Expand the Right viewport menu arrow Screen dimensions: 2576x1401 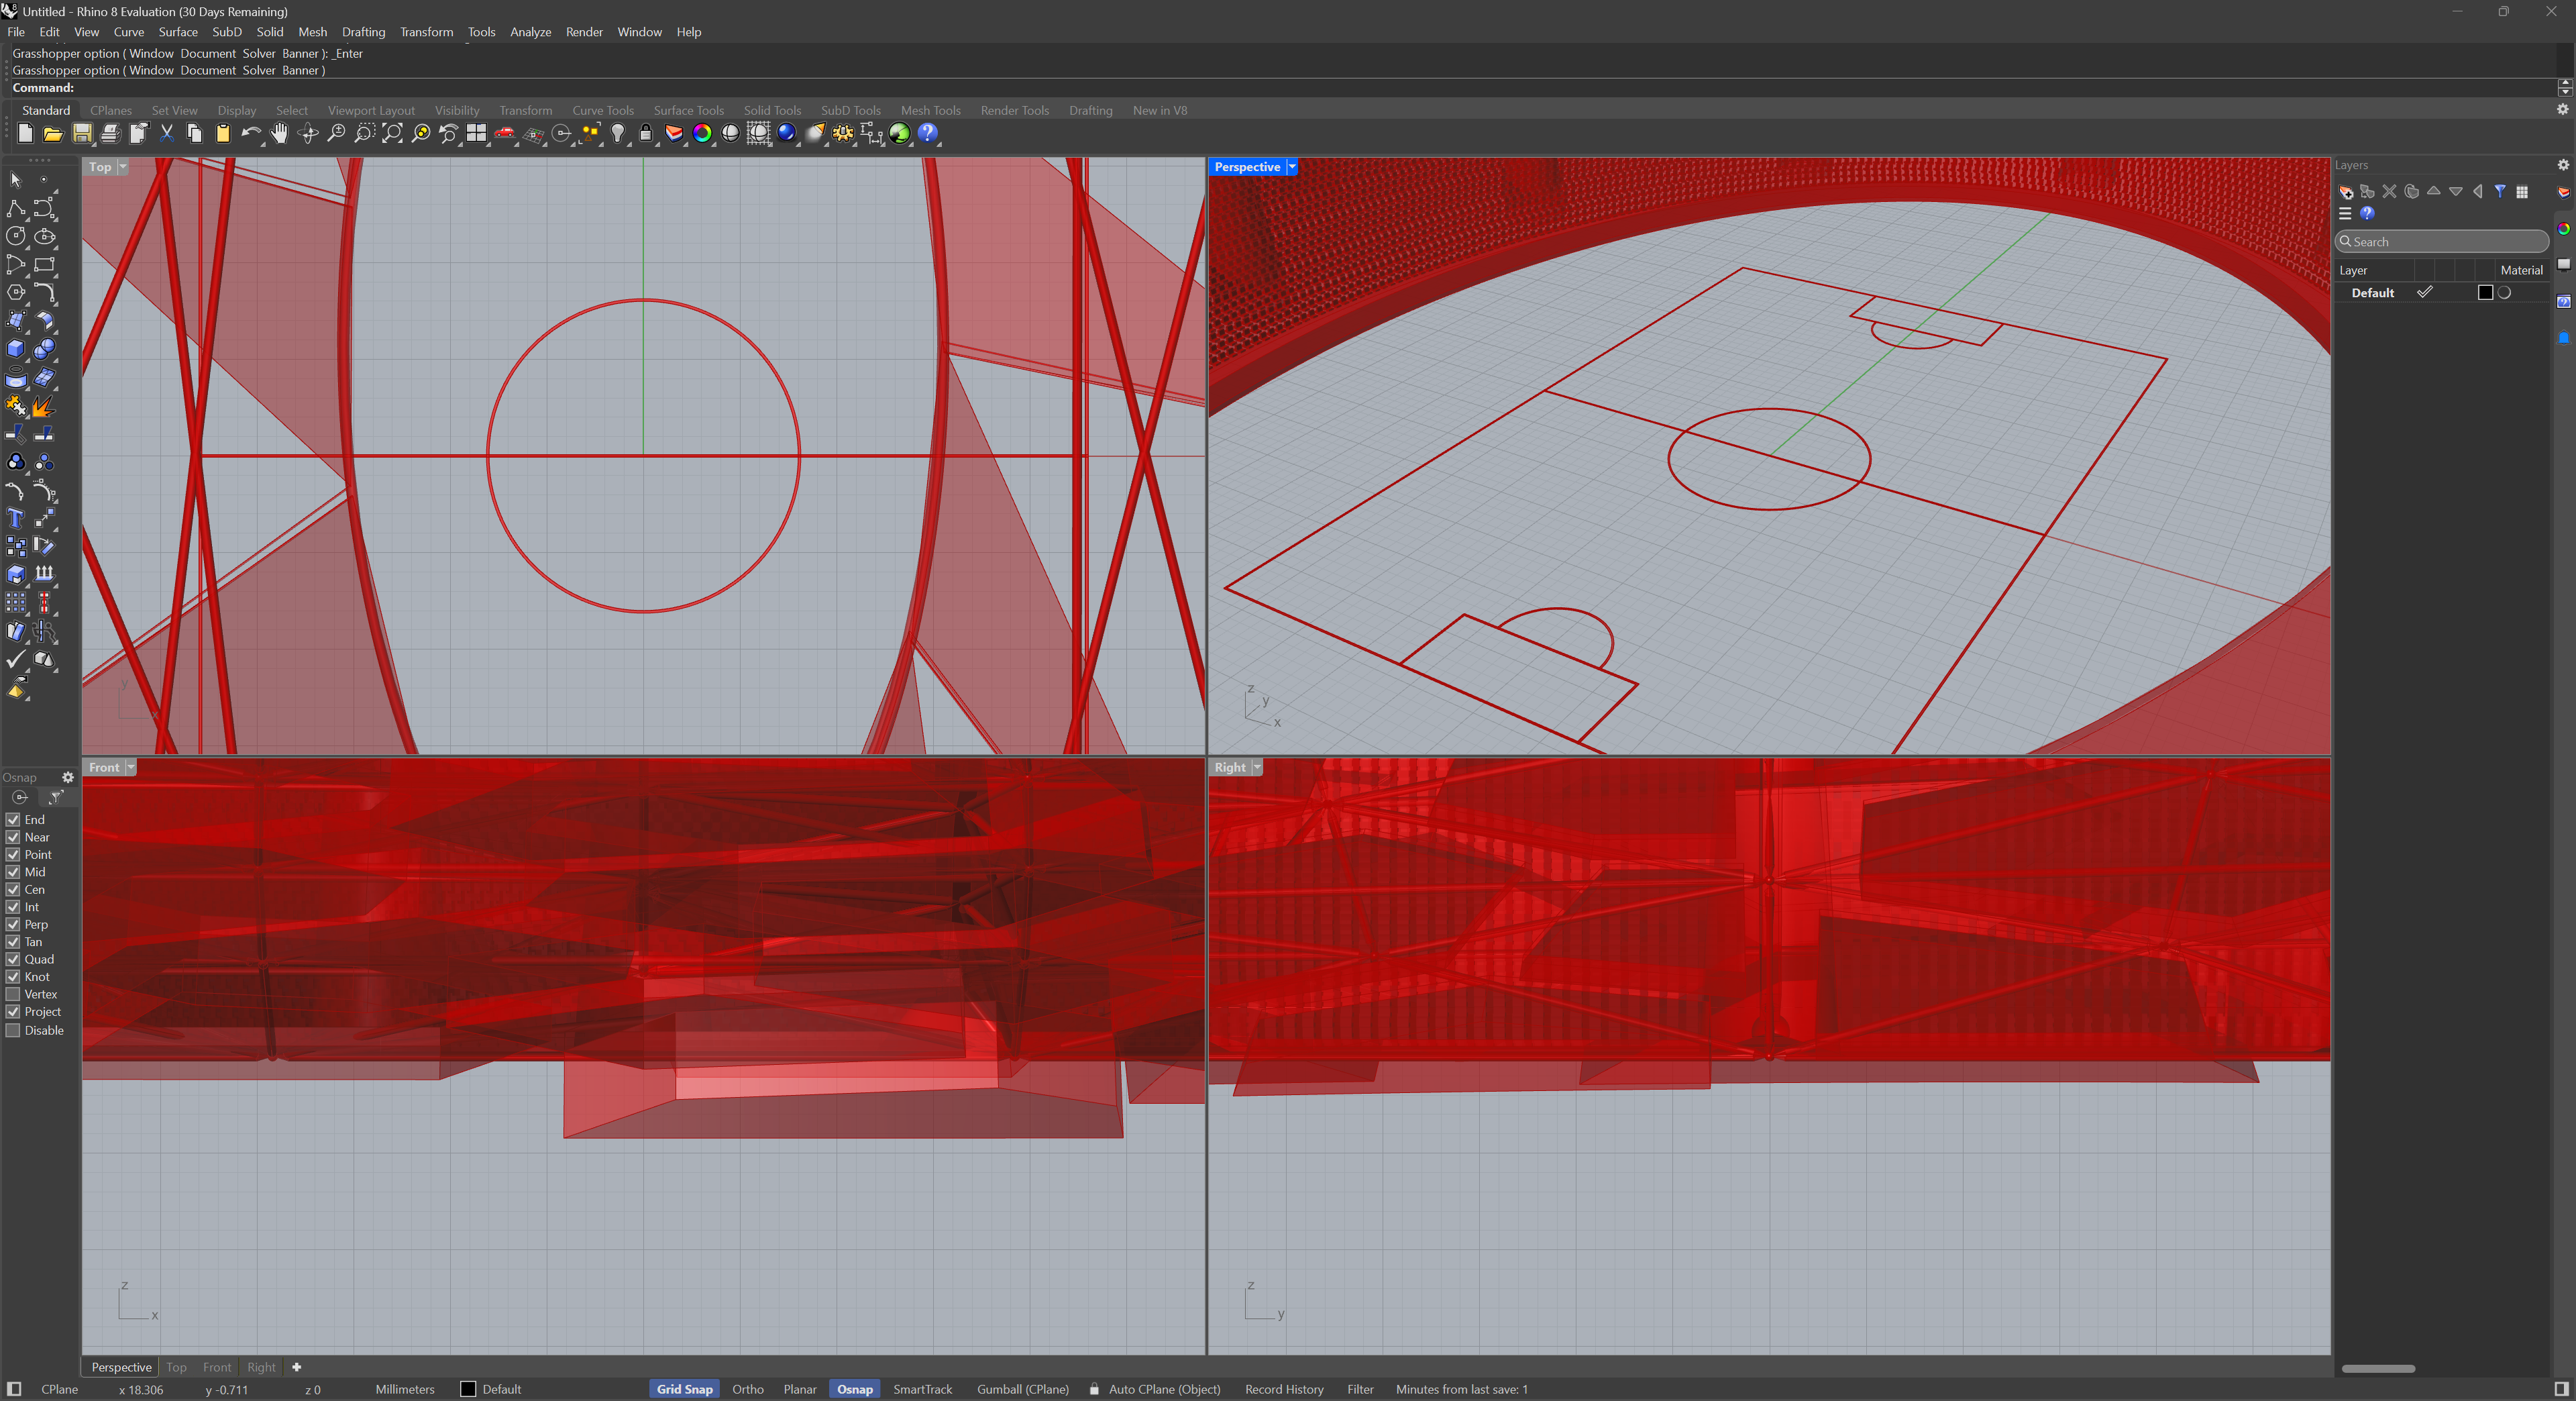pyautogui.click(x=1257, y=767)
